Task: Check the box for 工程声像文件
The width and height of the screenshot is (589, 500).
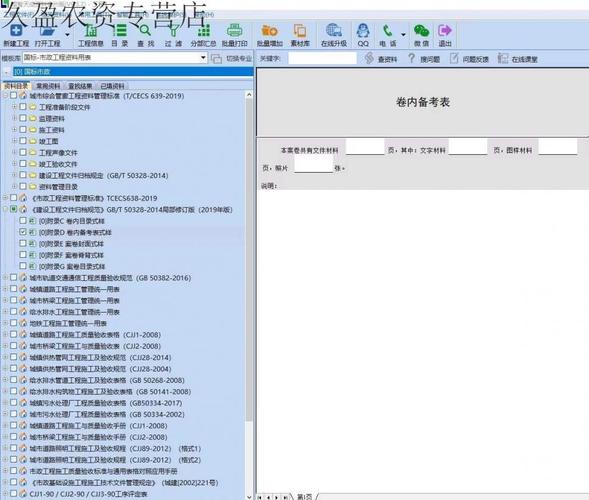Action: click(x=23, y=153)
